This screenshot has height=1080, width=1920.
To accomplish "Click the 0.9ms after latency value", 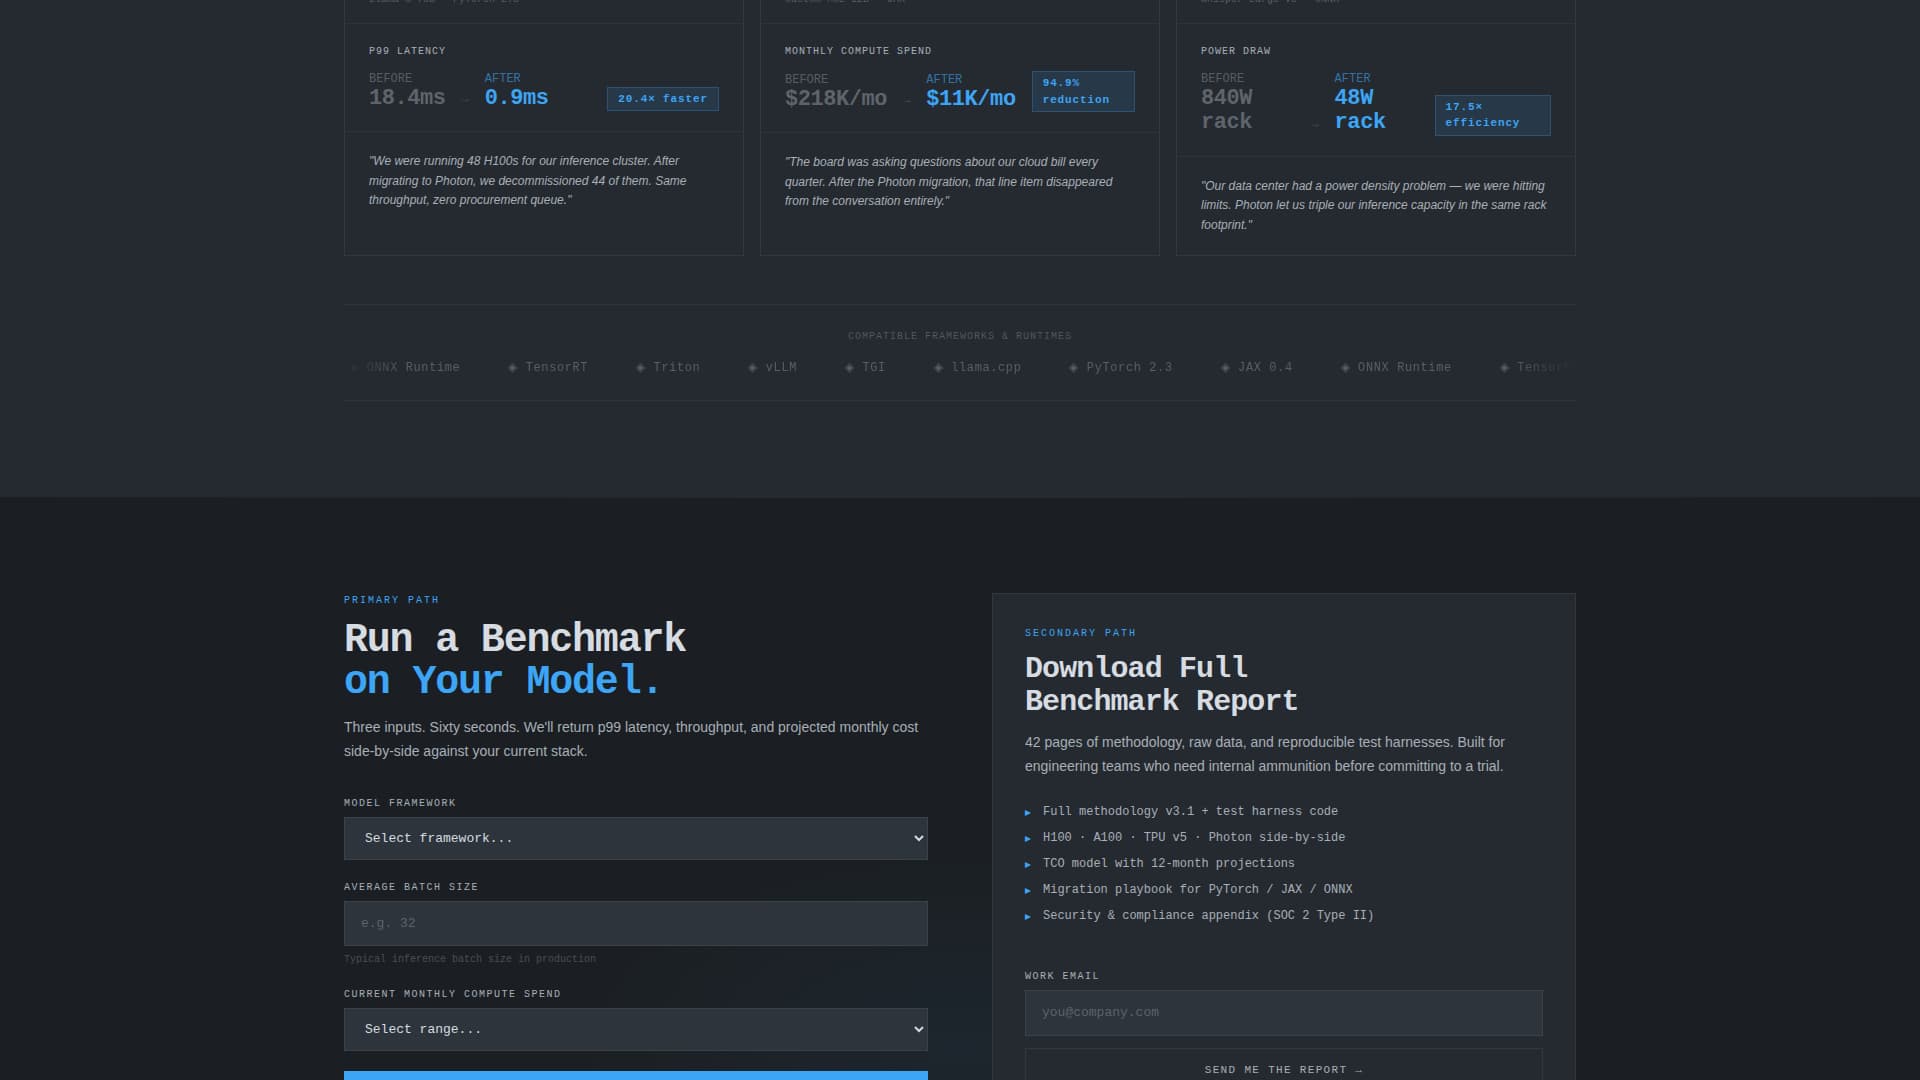I will [516, 97].
